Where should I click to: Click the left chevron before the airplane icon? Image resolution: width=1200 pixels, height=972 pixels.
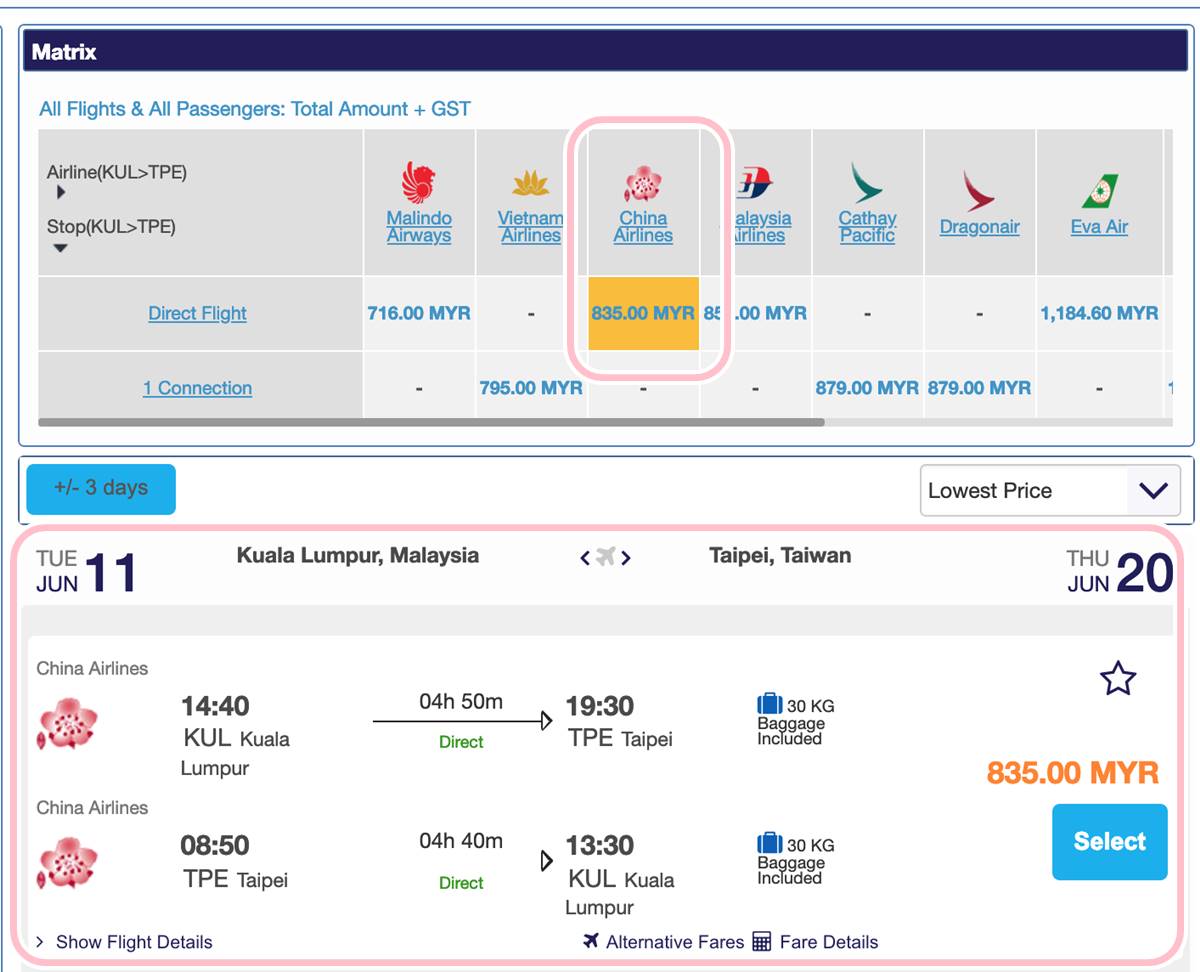click(x=585, y=558)
